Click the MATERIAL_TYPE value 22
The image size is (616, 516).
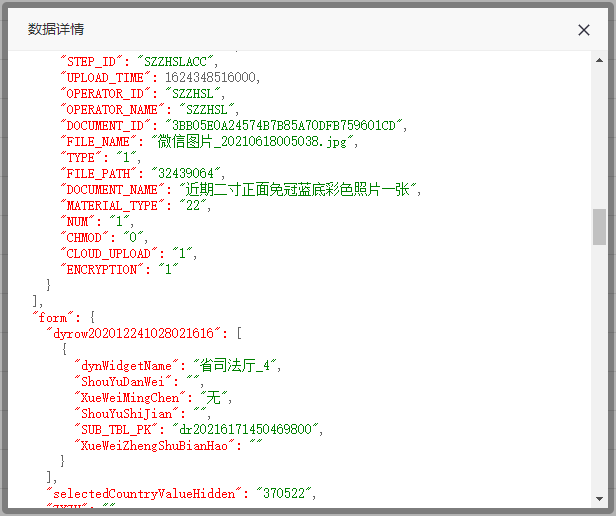(193, 205)
